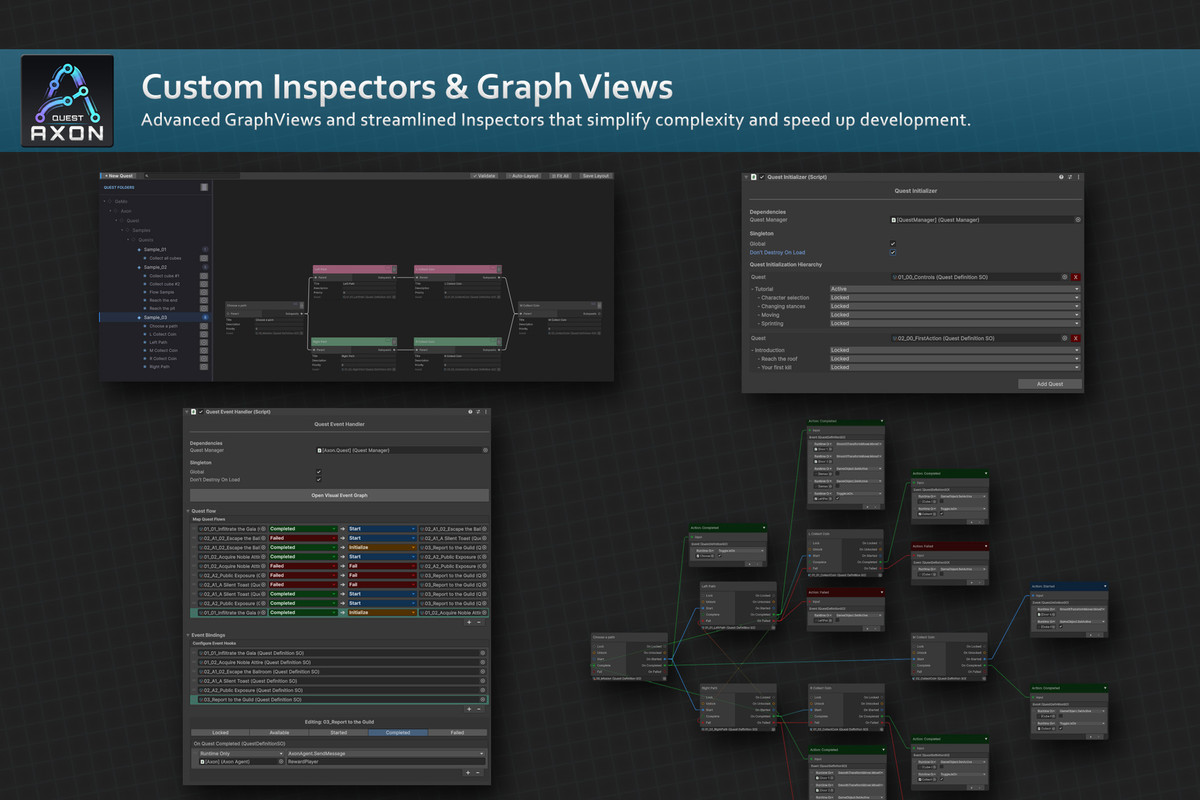Image resolution: width=1200 pixels, height=800 pixels.
Task: Open kebab menu of Quest Initializer component
Action: click(1079, 177)
